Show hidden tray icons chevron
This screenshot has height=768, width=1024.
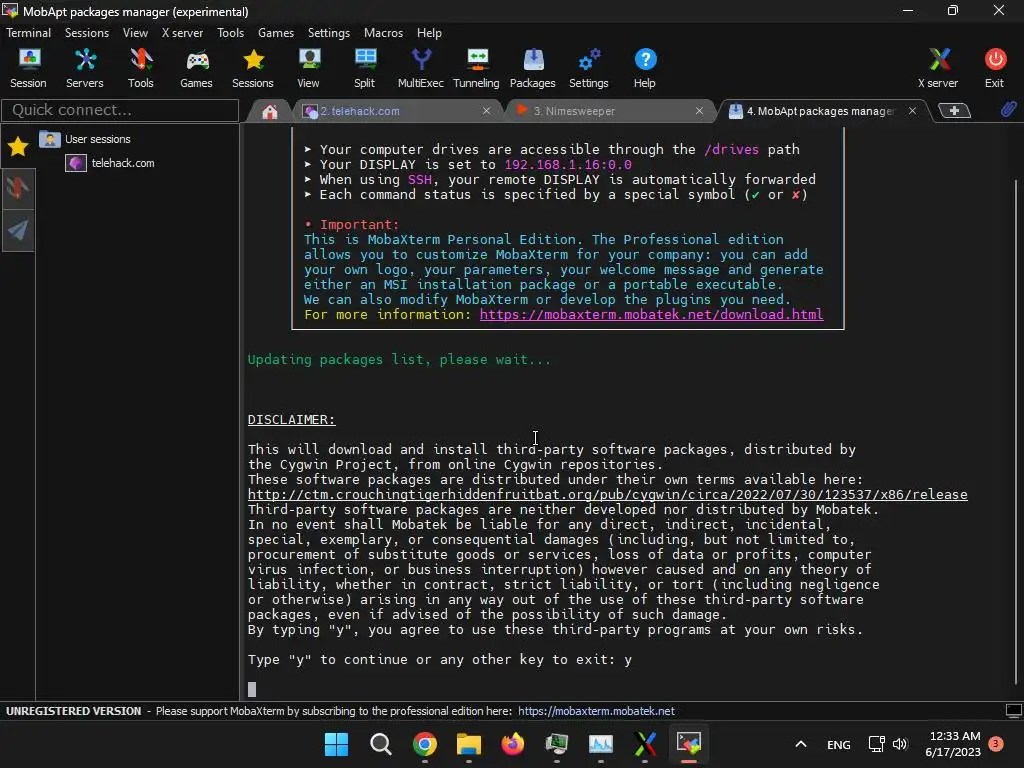click(x=801, y=744)
